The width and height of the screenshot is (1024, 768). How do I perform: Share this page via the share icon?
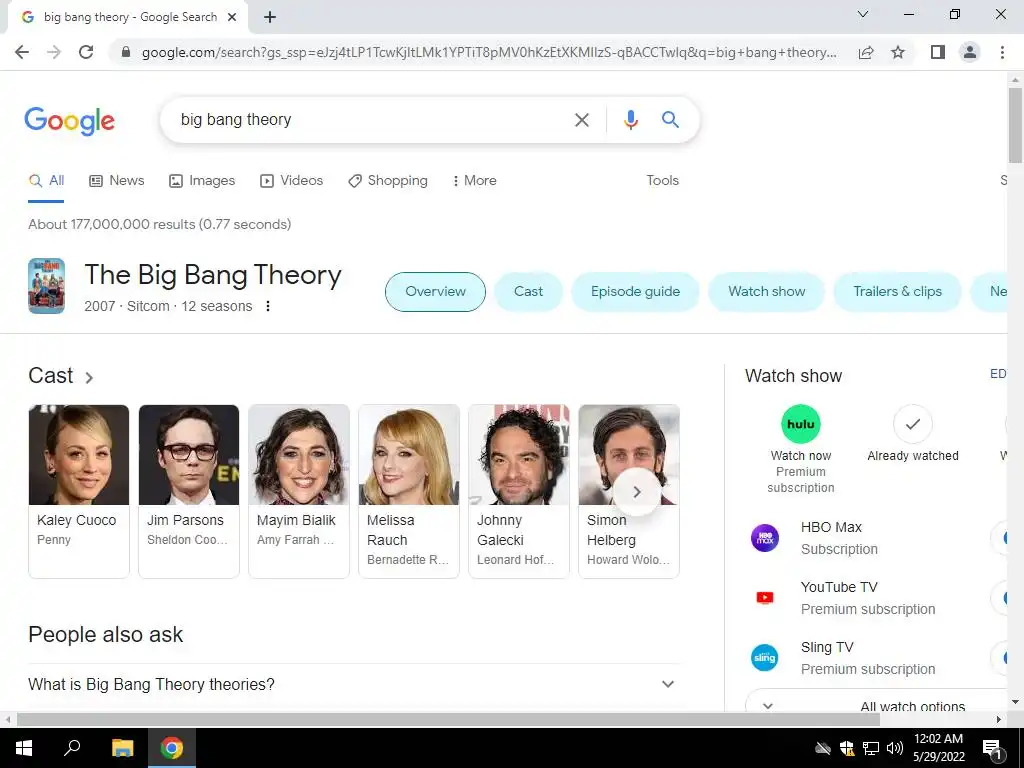[x=866, y=52]
